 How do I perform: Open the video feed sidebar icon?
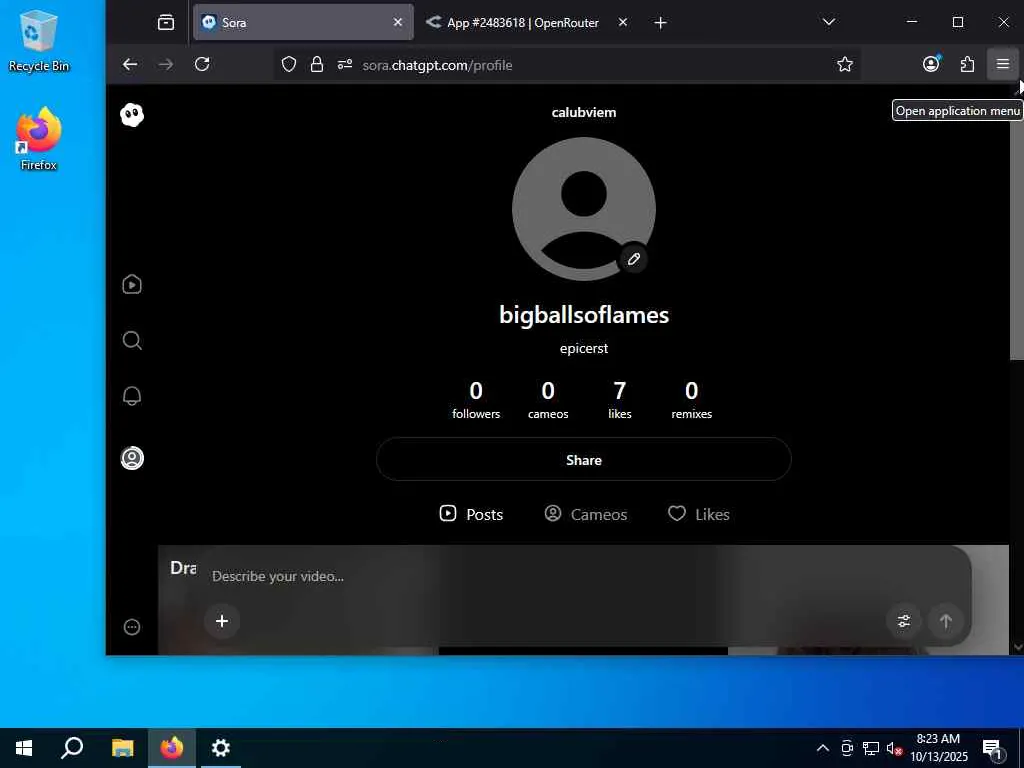(132, 284)
